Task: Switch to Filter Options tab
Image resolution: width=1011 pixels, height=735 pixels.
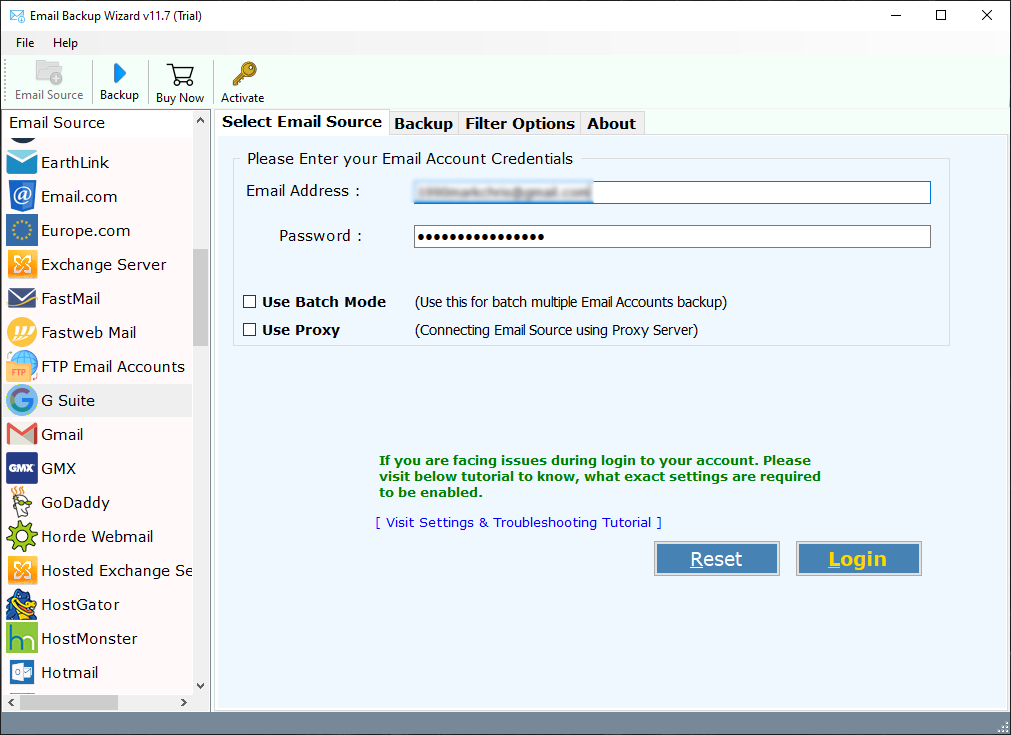Action: coord(520,123)
